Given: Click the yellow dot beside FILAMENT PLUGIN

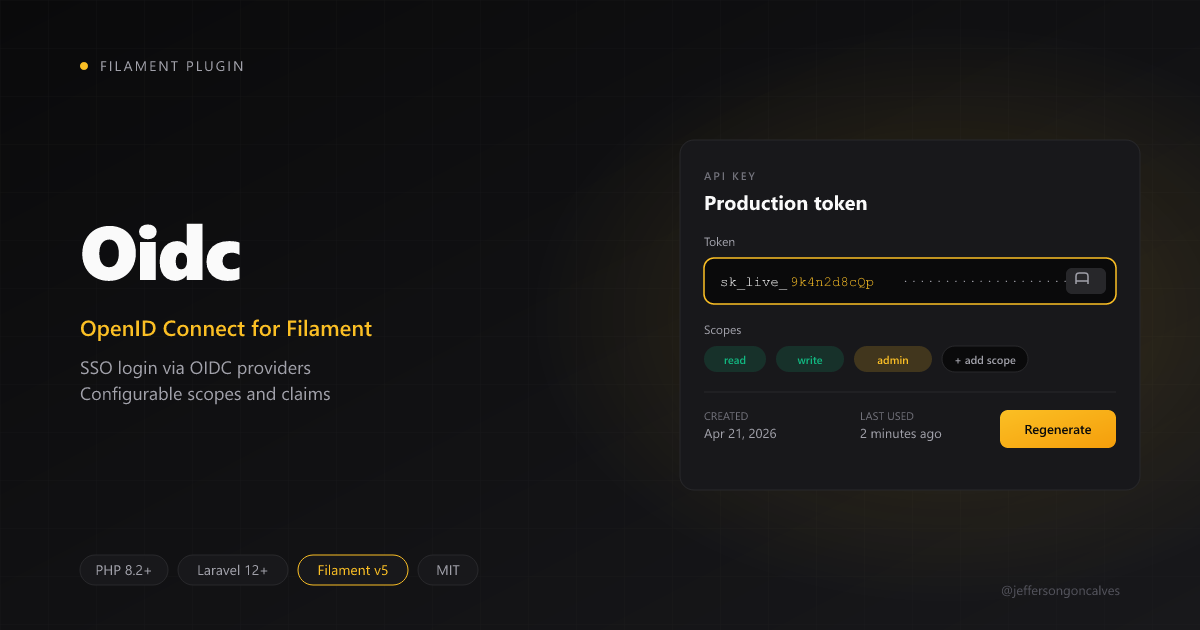Looking at the screenshot, I should click(83, 66).
